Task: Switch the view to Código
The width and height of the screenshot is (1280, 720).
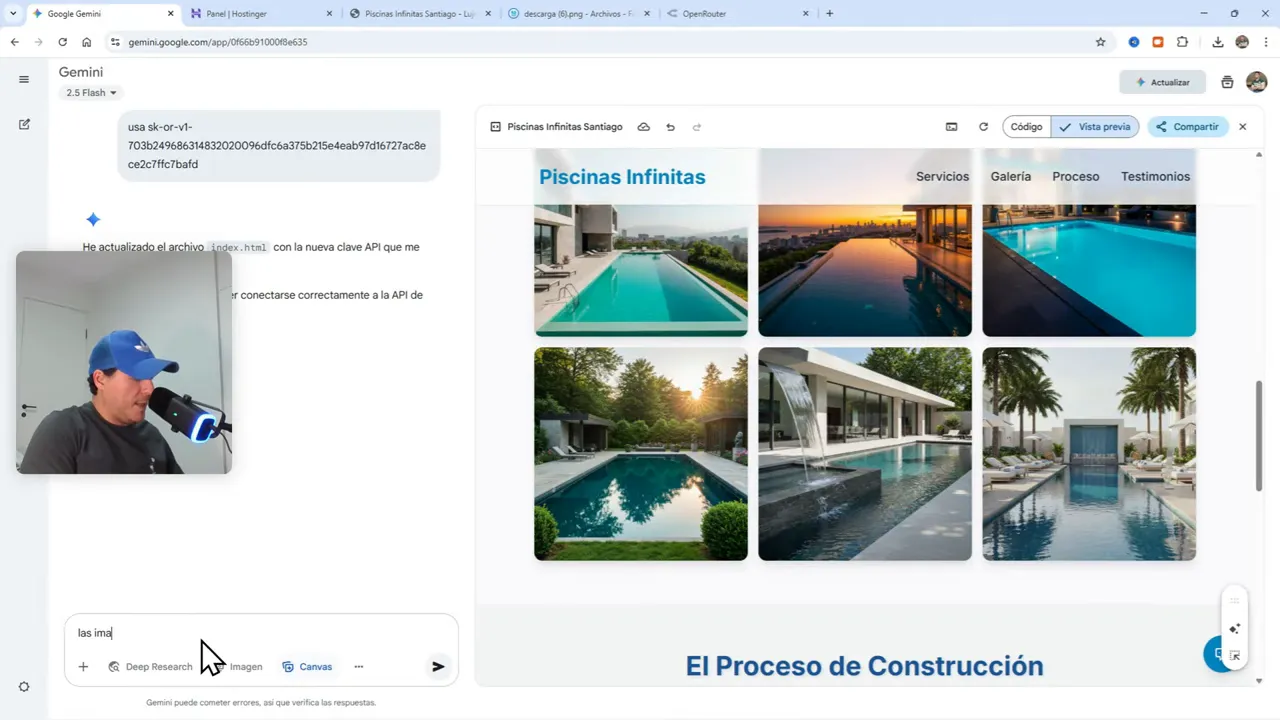Action: 1026,127
